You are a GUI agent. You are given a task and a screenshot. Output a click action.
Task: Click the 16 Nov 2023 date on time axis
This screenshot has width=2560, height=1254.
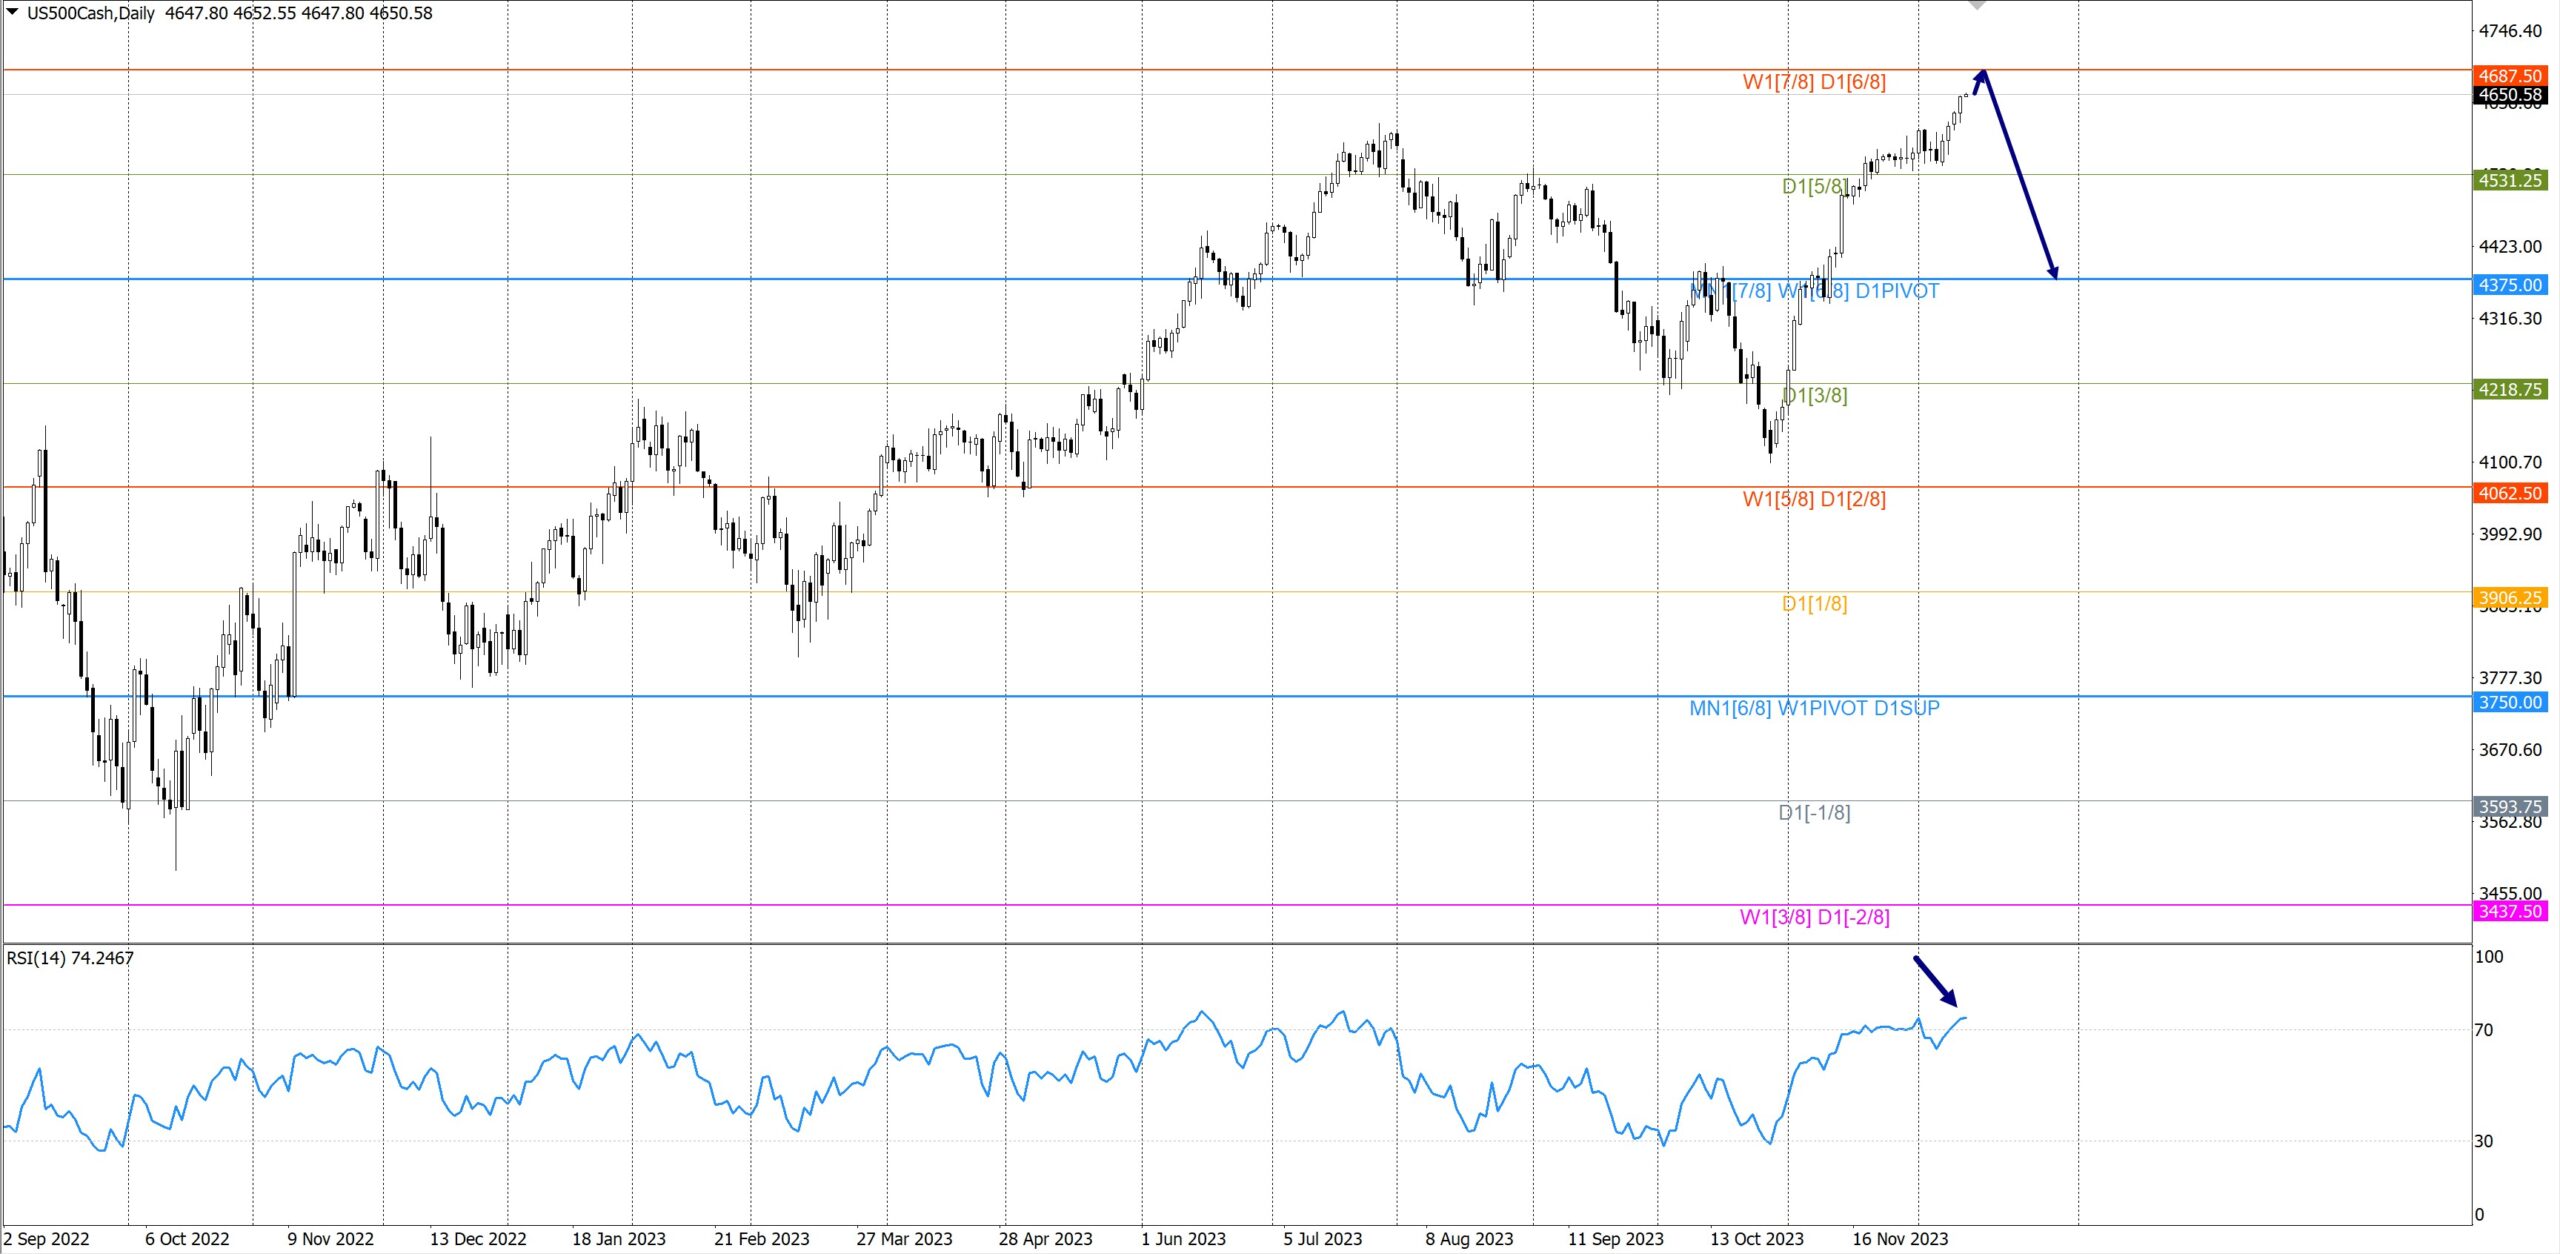1900,1239
